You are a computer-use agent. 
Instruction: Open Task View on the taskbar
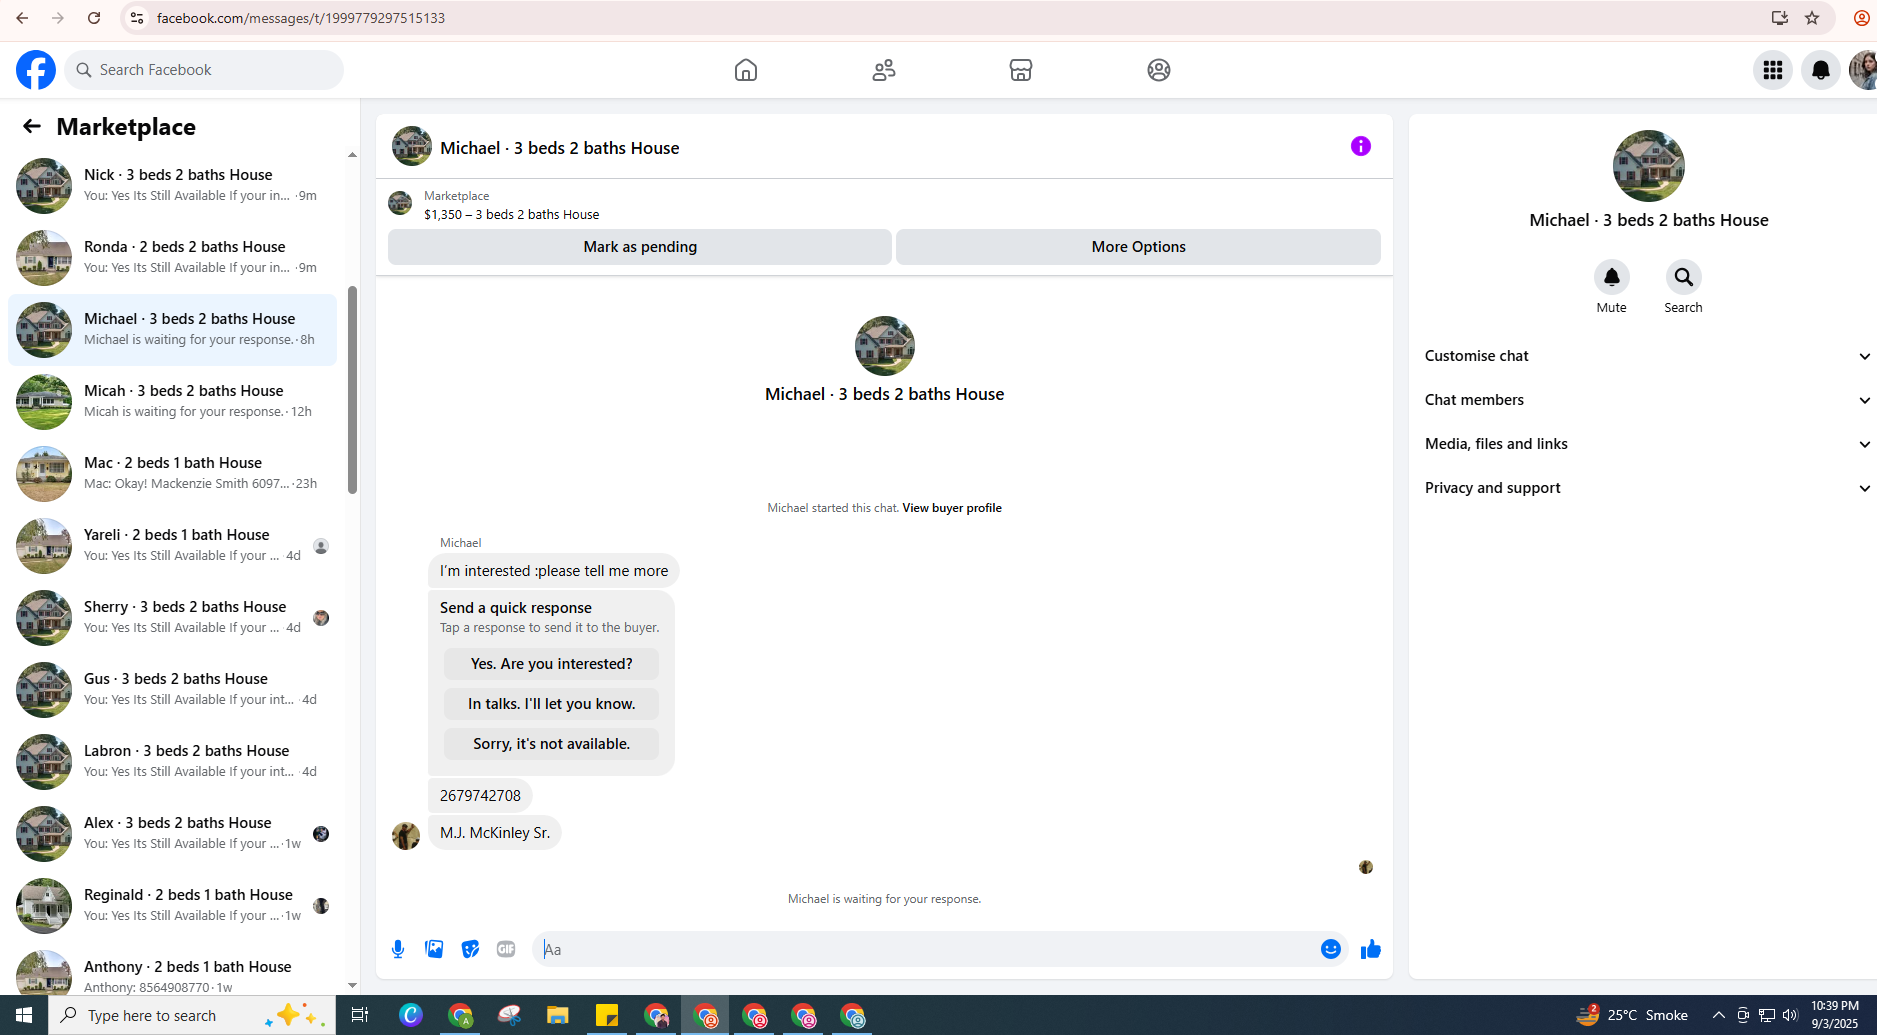click(x=360, y=1015)
